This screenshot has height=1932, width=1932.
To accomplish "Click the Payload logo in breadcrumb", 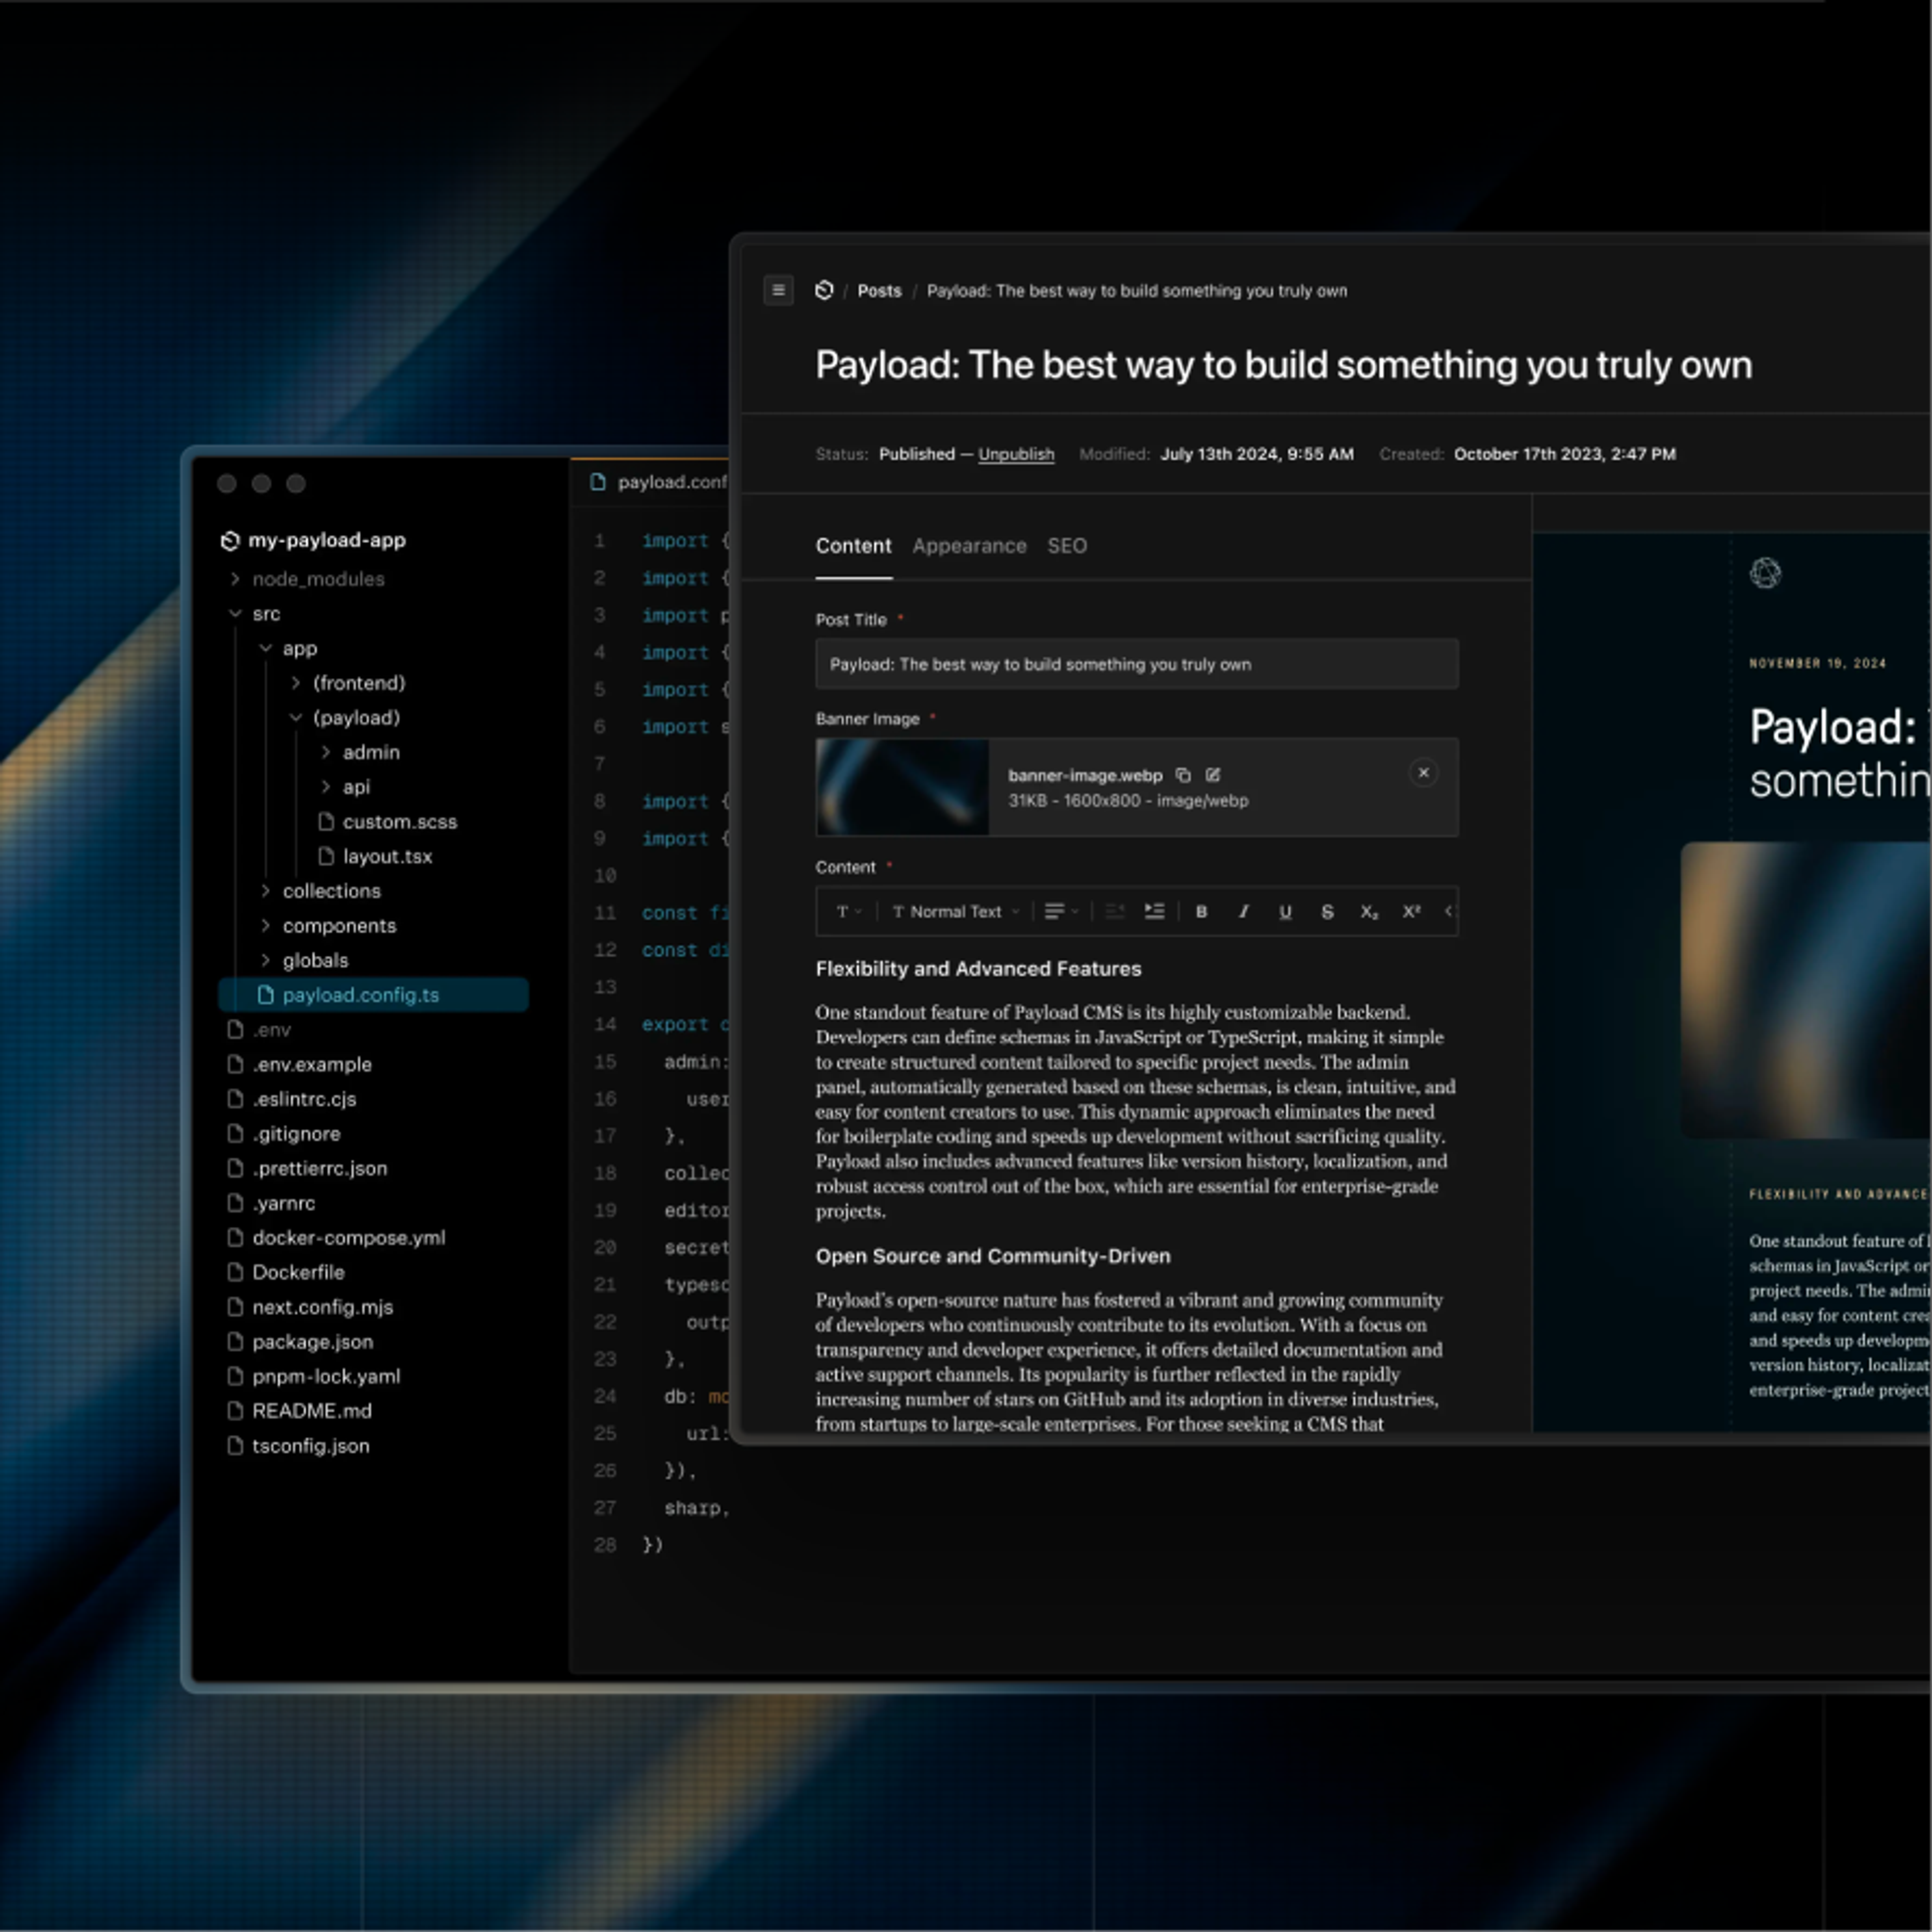I will point(824,291).
